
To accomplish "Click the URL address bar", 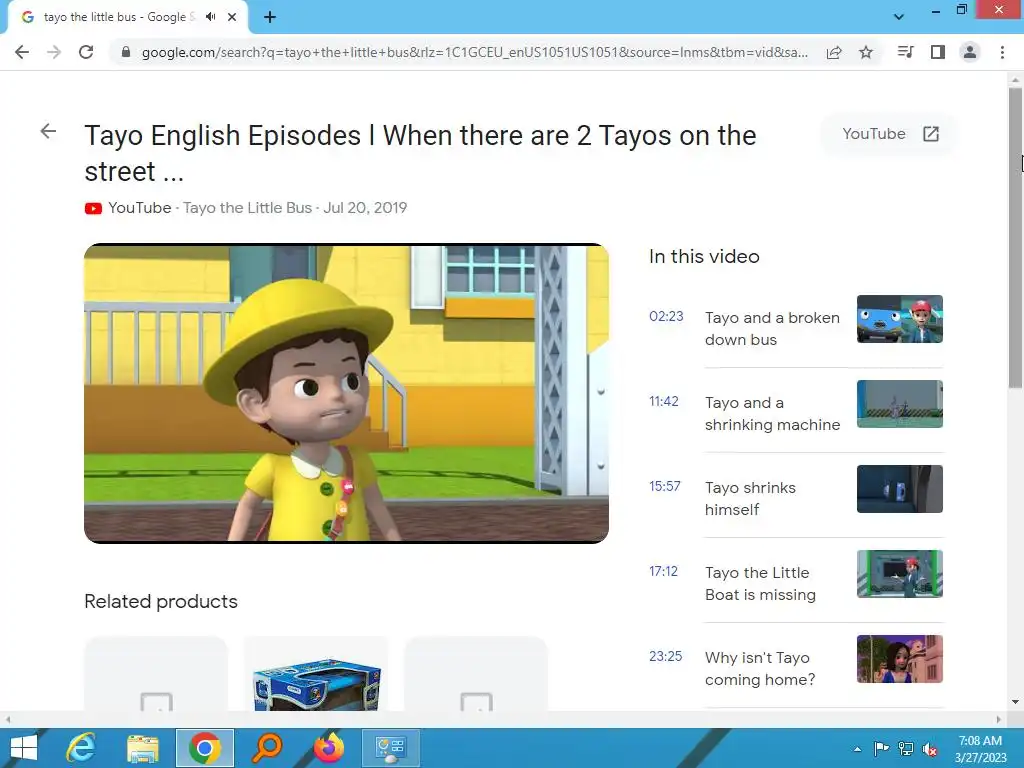I will pos(474,52).
